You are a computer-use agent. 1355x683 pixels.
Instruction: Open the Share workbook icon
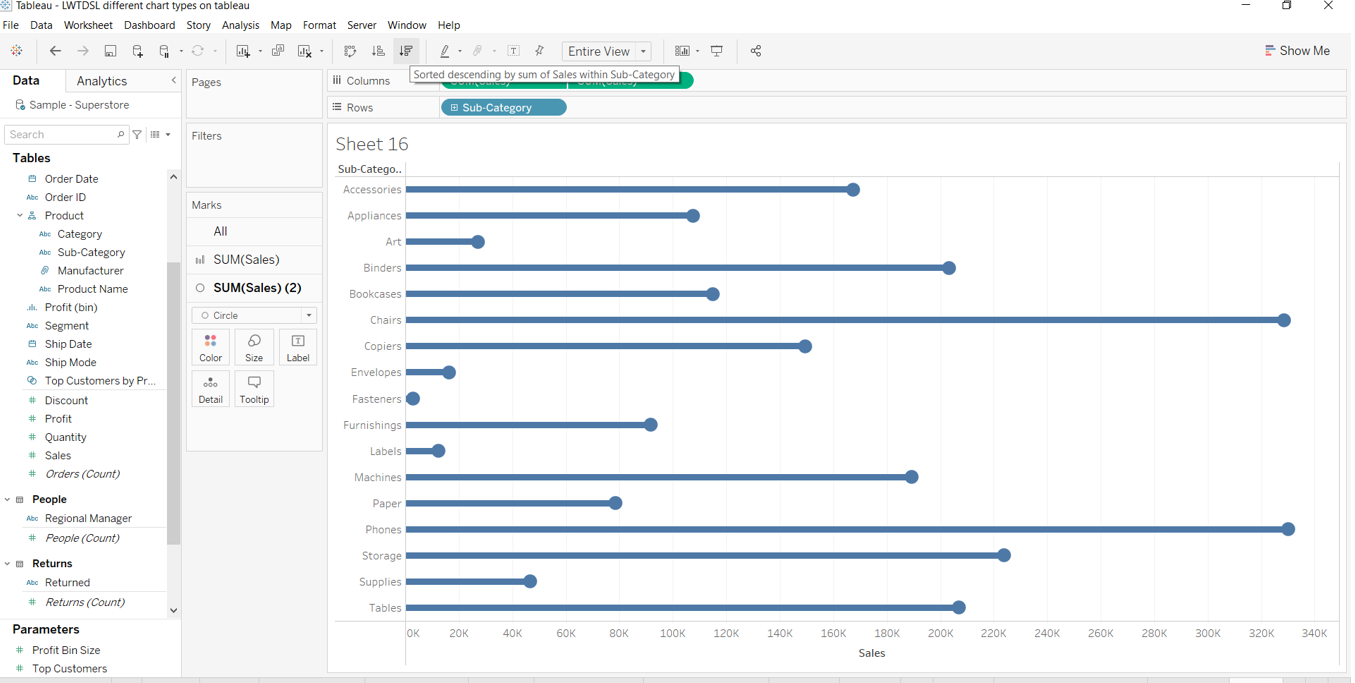point(756,51)
